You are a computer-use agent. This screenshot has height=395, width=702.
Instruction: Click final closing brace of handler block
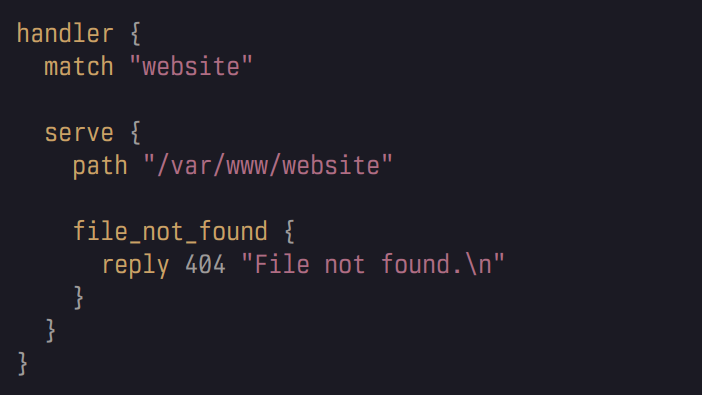click(x=22, y=364)
